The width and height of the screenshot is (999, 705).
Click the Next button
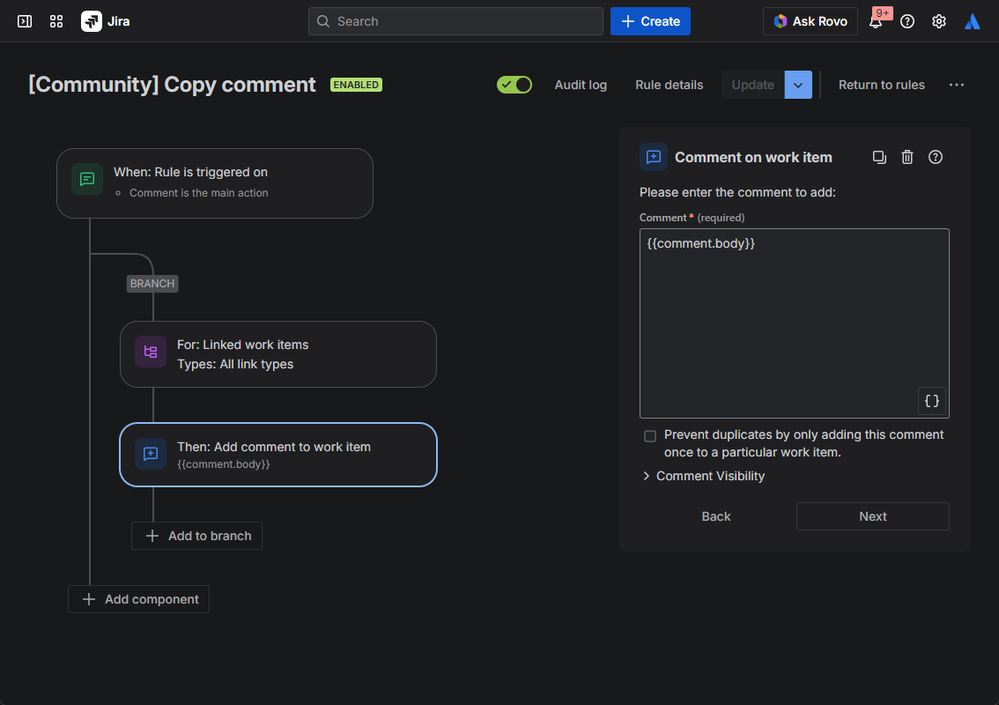coord(872,516)
